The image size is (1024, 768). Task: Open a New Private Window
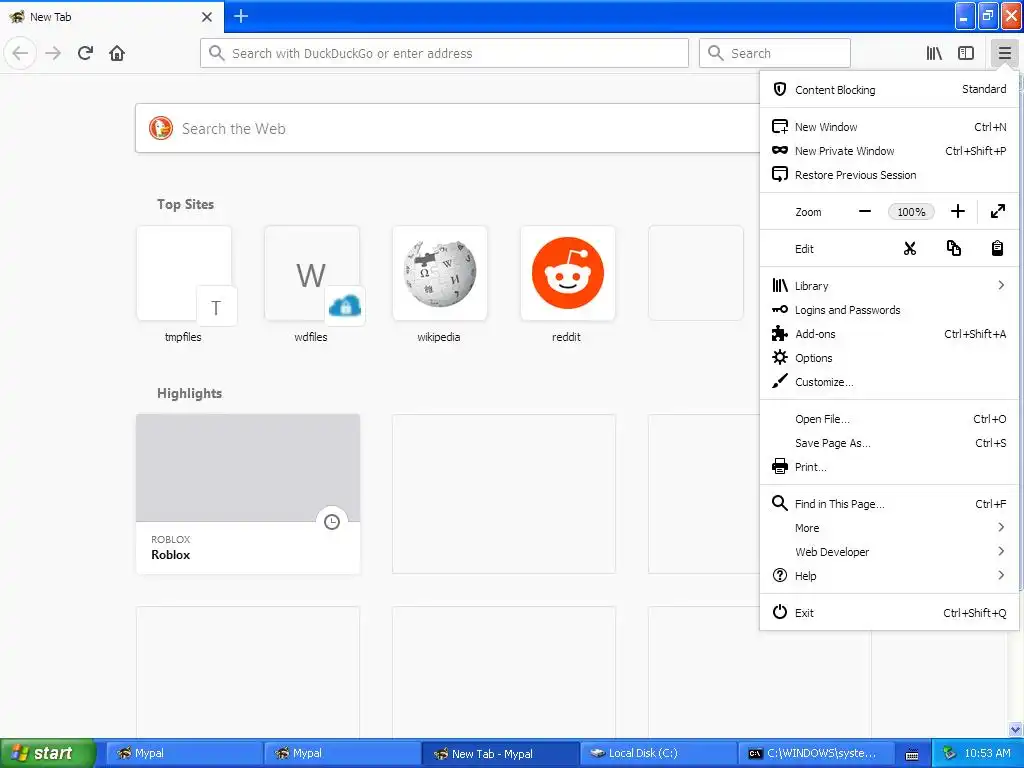(x=889, y=151)
